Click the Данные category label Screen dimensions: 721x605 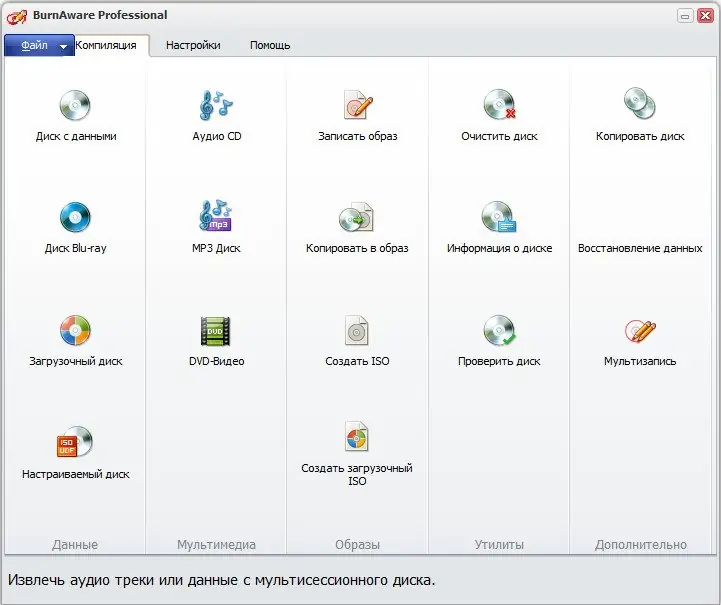click(x=75, y=545)
